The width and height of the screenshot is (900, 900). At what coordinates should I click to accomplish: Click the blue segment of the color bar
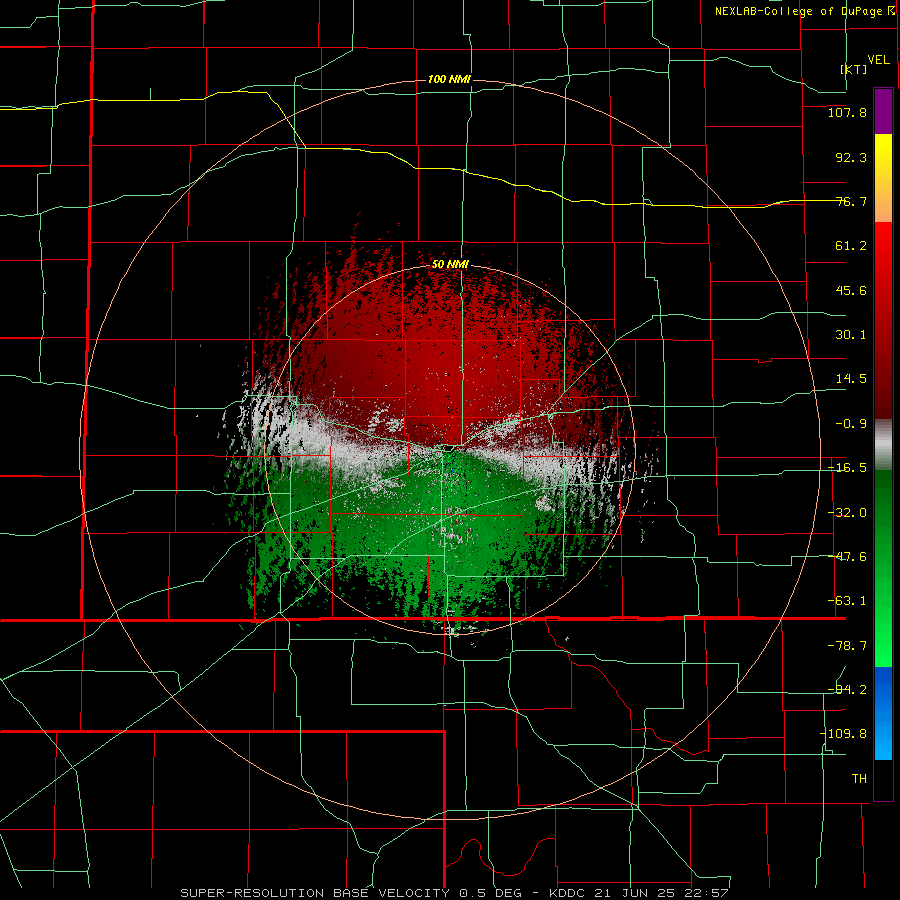click(883, 713)
